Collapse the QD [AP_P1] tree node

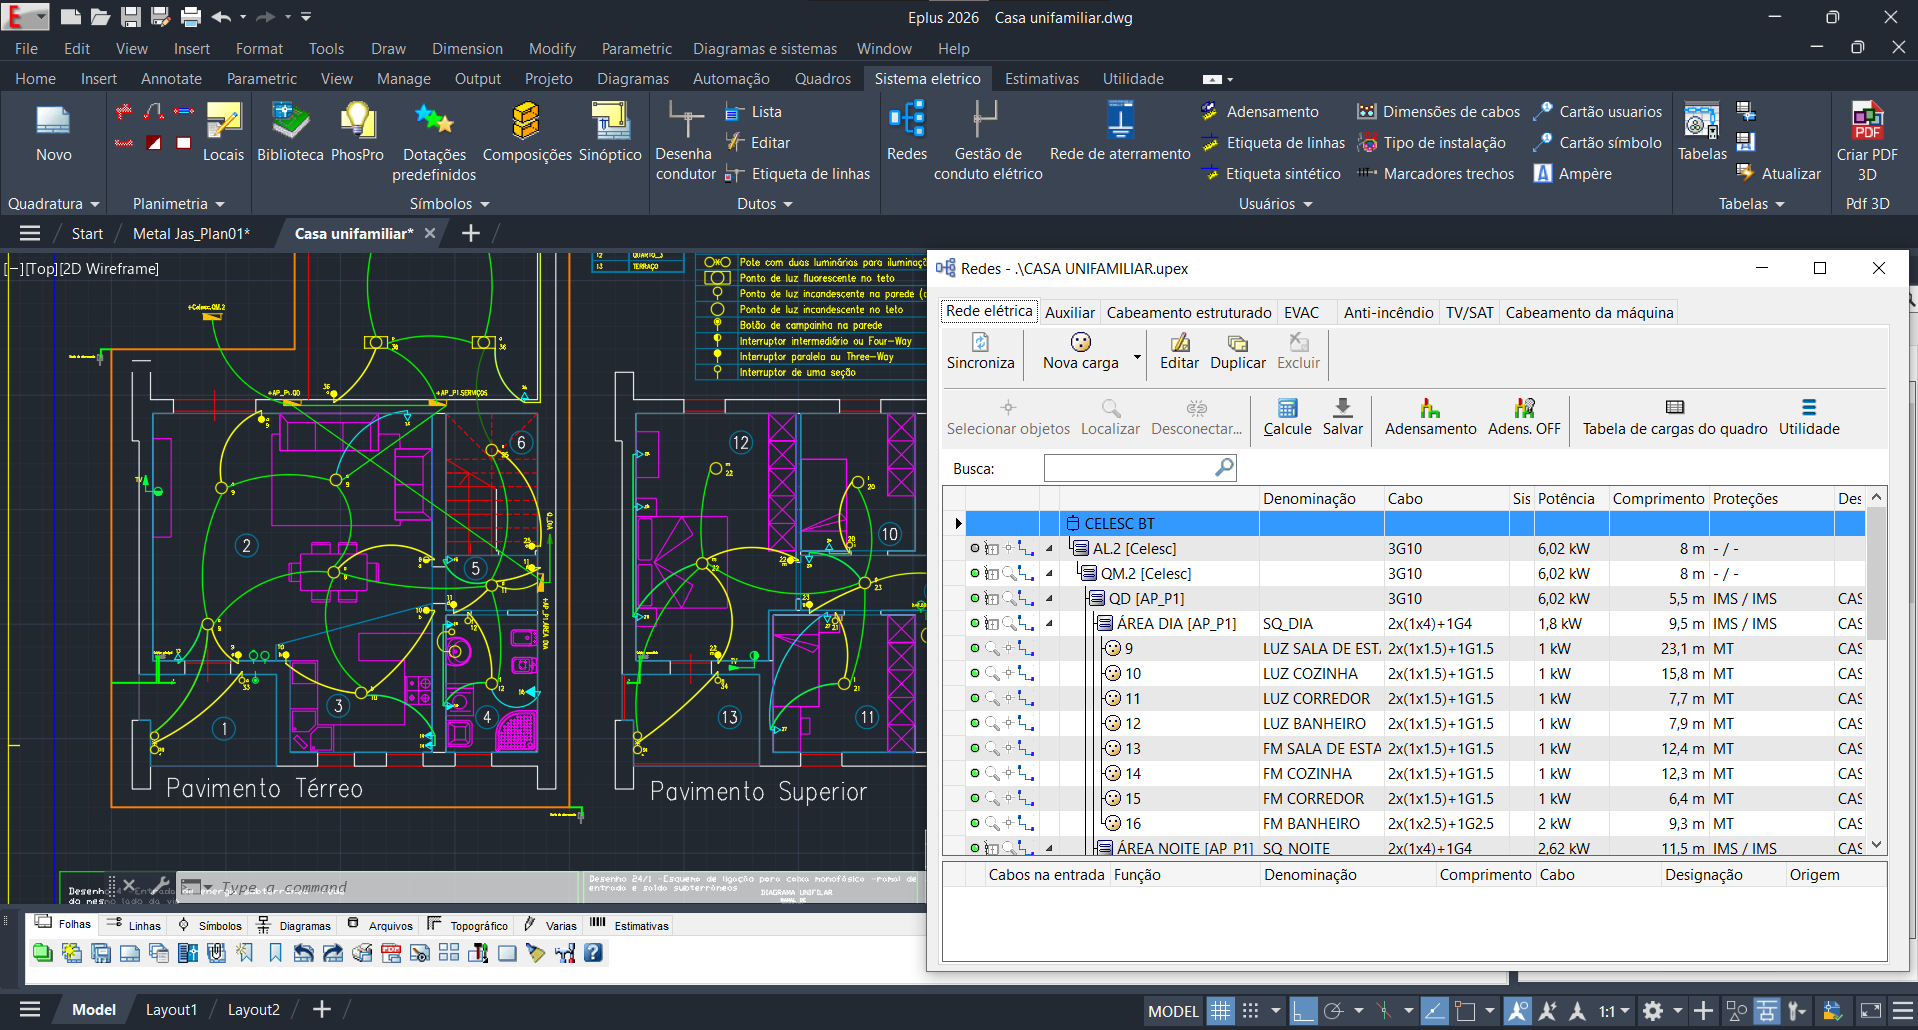[1049, 598]
